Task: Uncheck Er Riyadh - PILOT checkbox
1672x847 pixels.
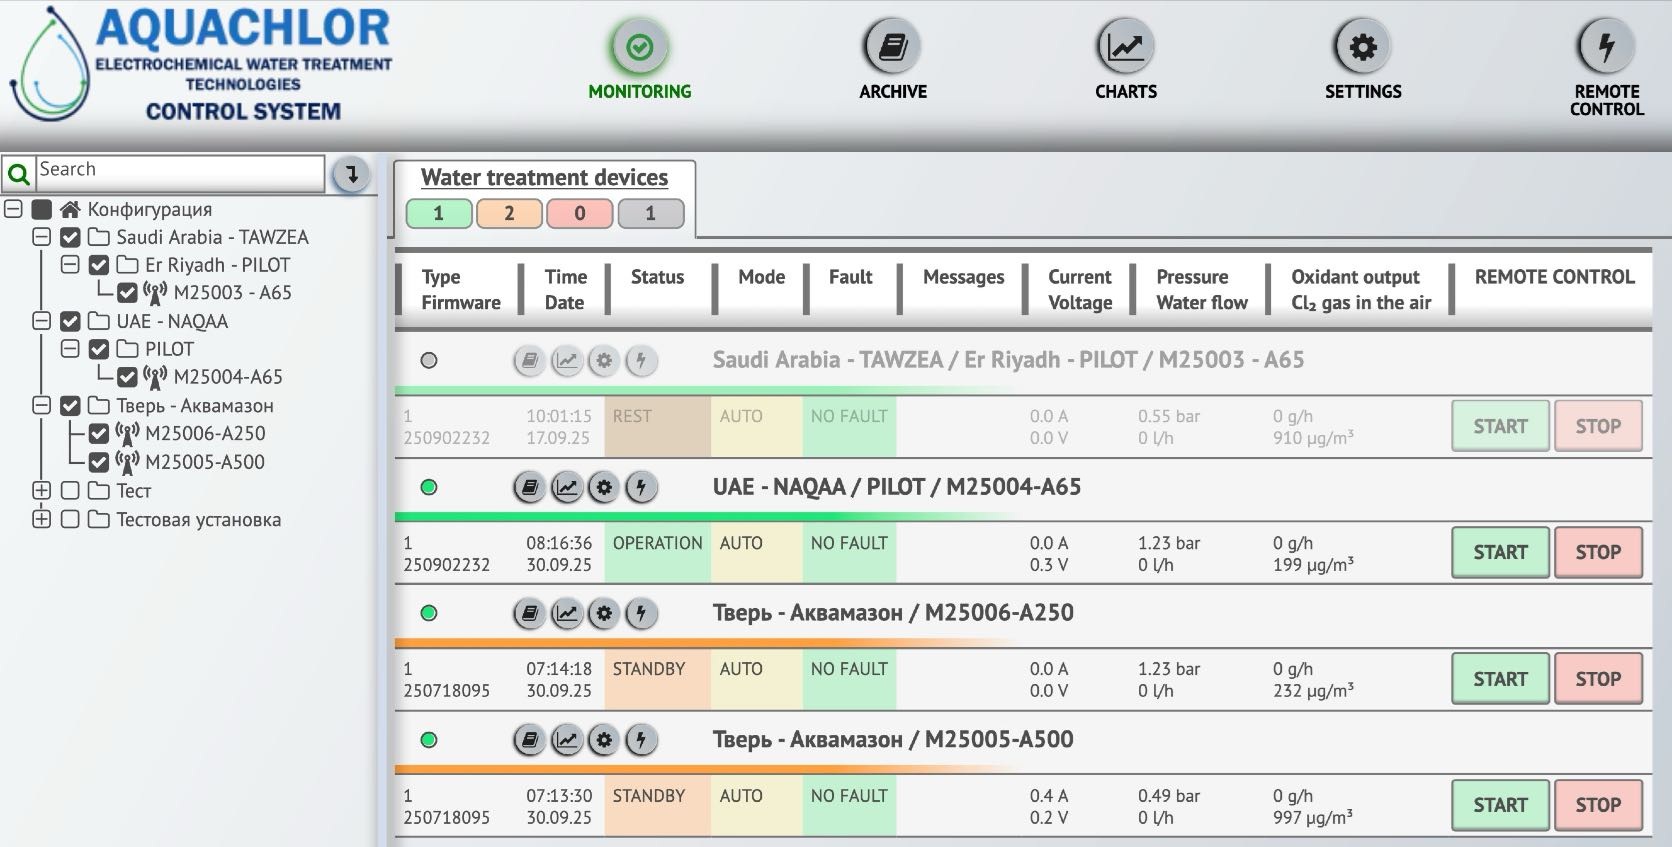Action: 98,266
